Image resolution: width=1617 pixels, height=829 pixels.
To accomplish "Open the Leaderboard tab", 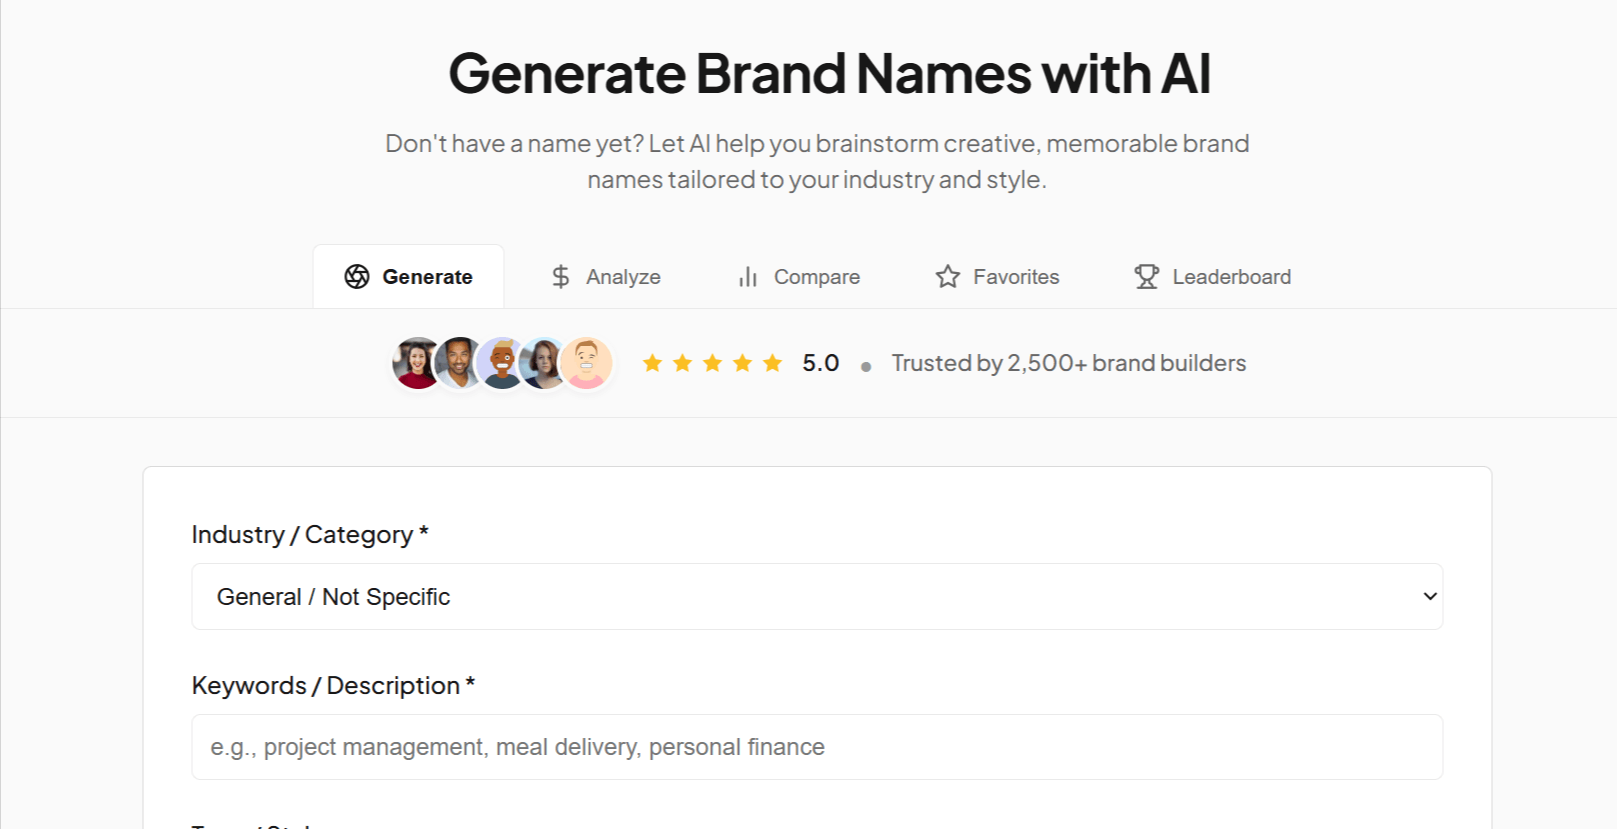I will pyautogui.click(x=1231, y=277).
